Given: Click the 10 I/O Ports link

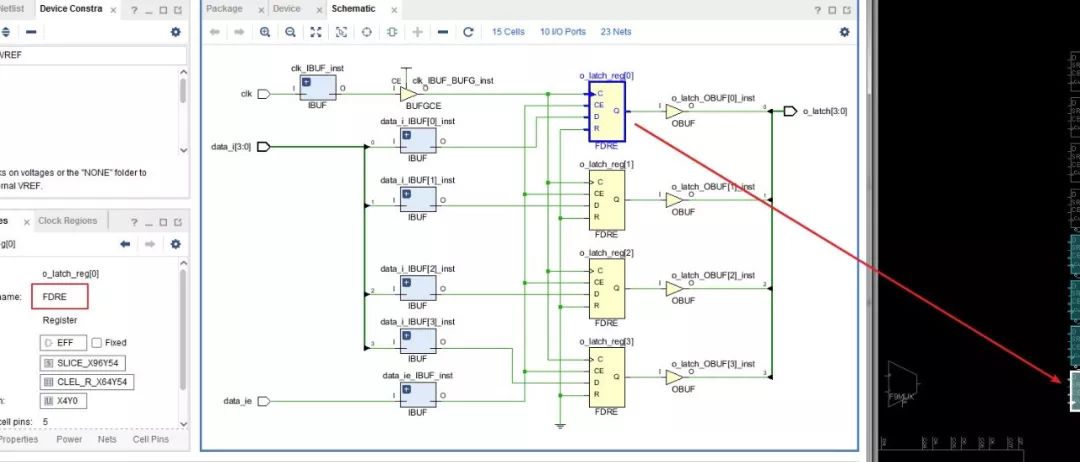Looking at the screenshot, I should pos(563,32).
